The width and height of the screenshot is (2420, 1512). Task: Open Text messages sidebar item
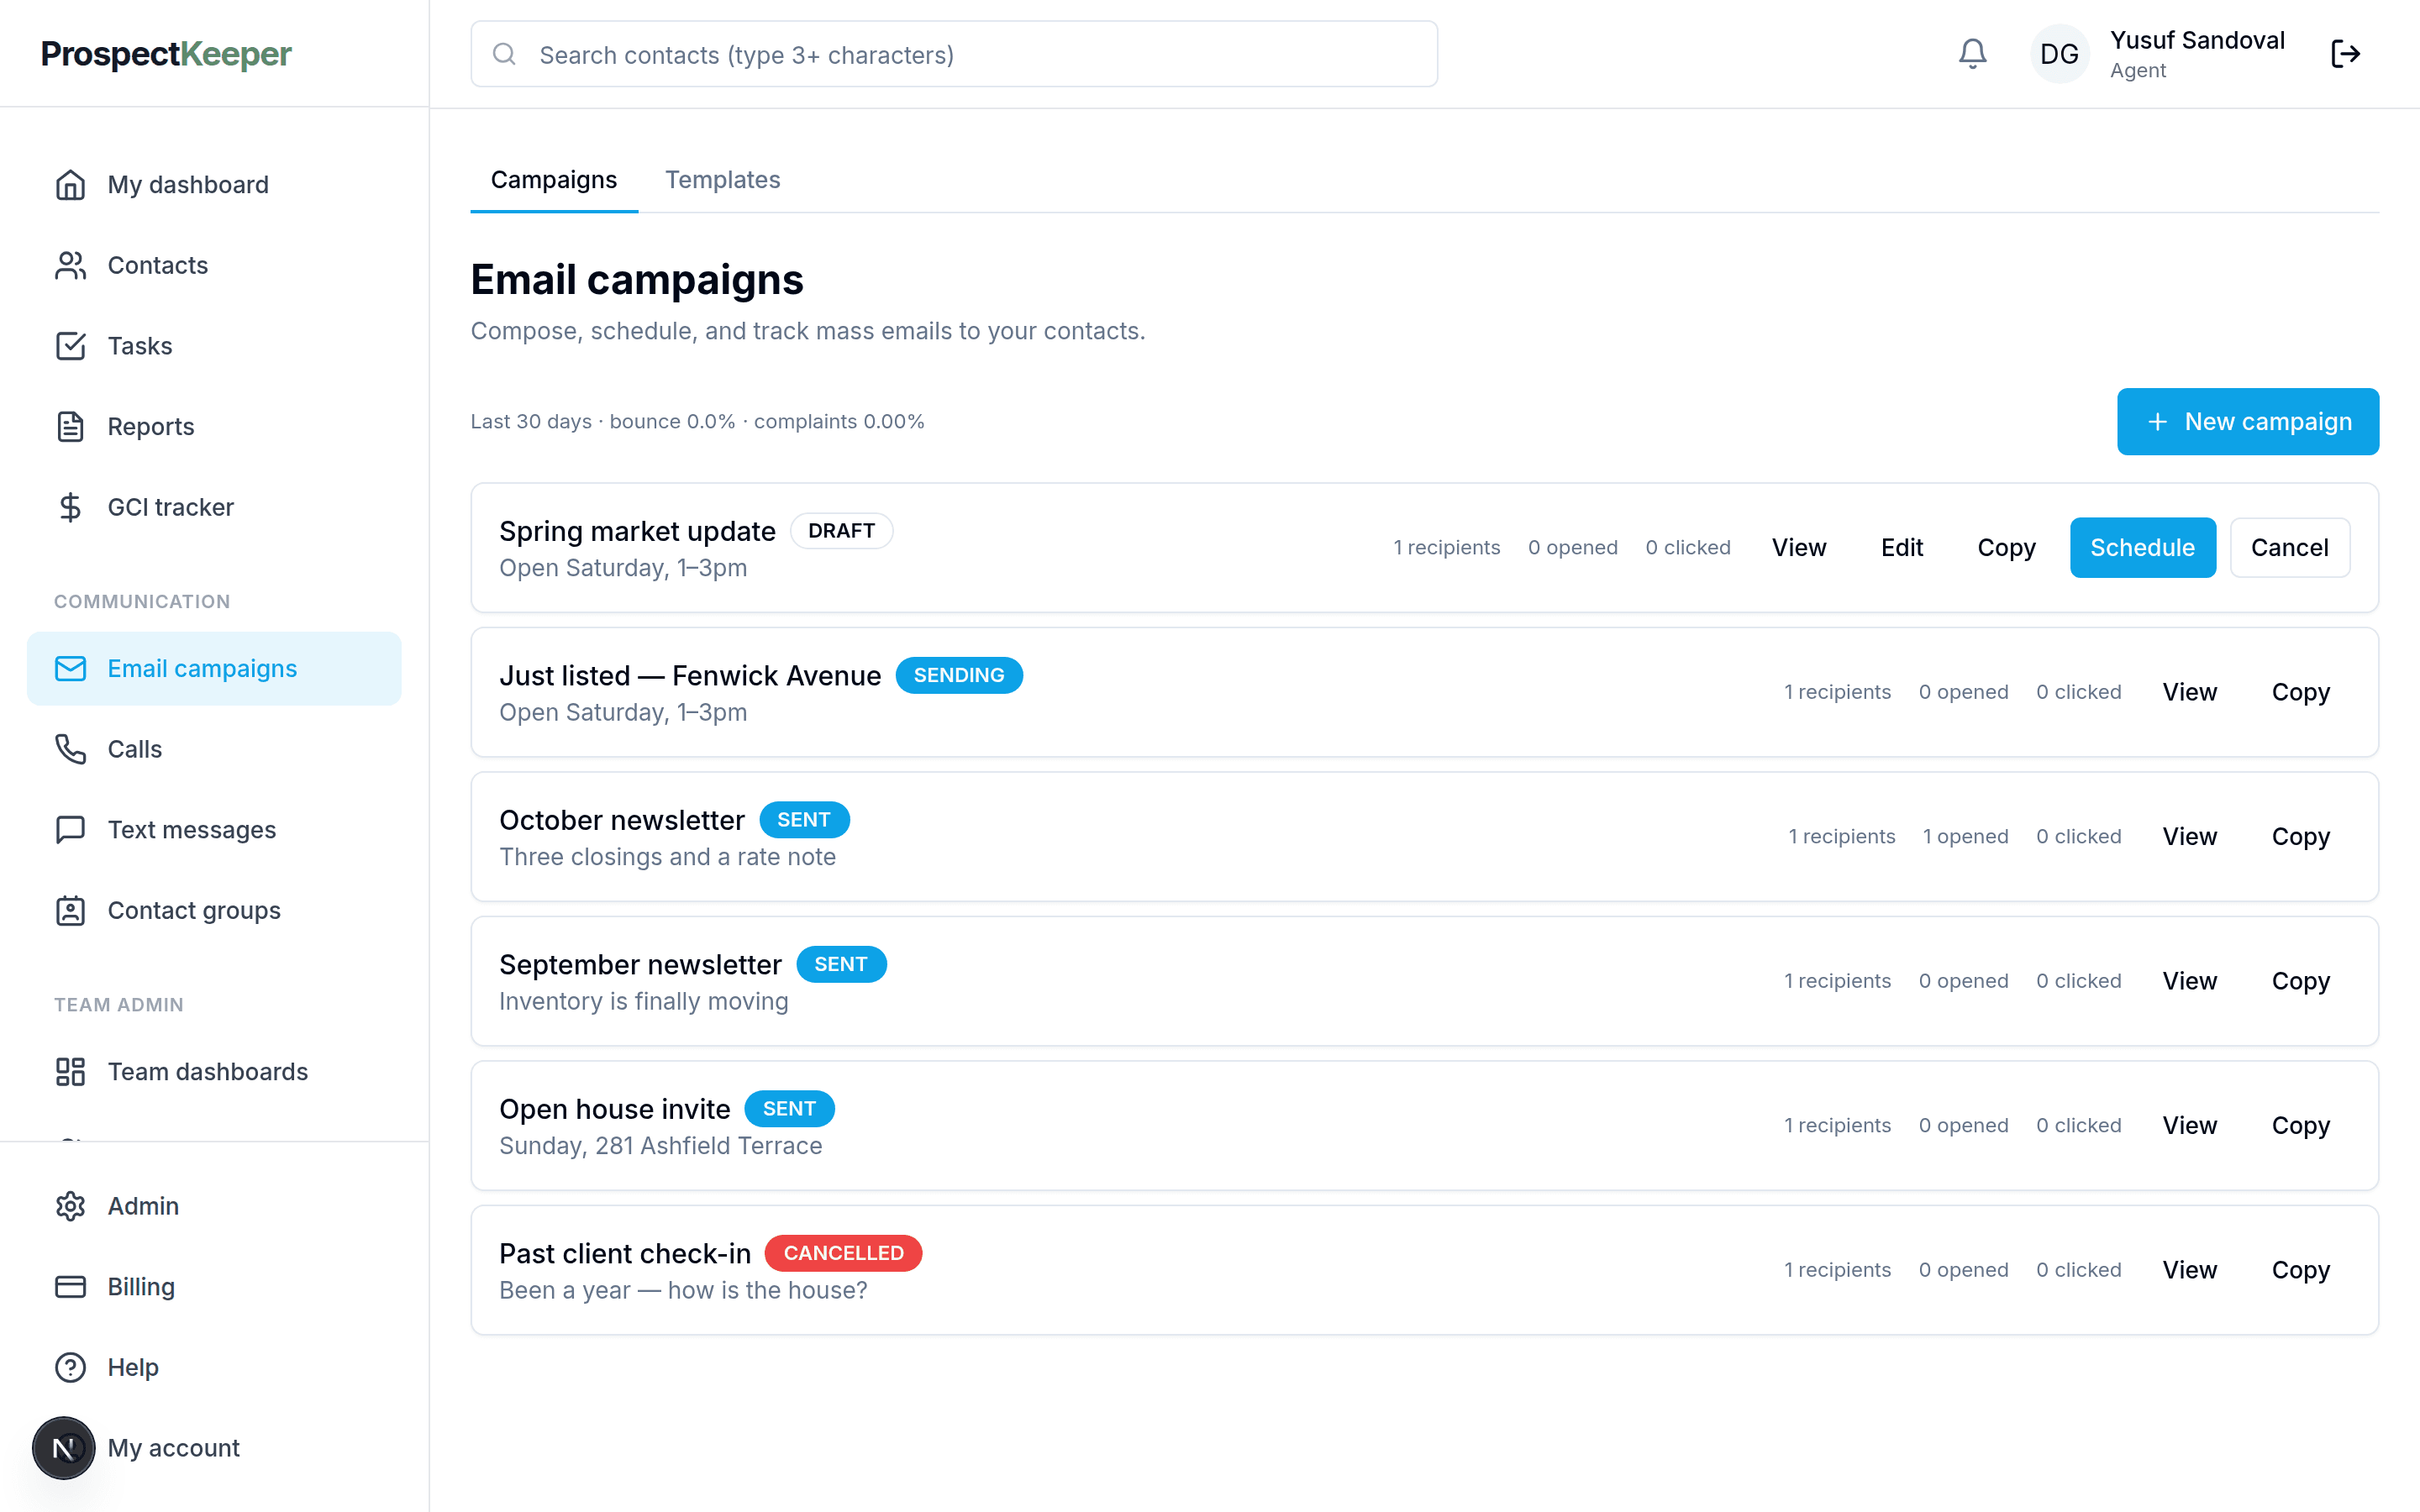pos(214,830)
